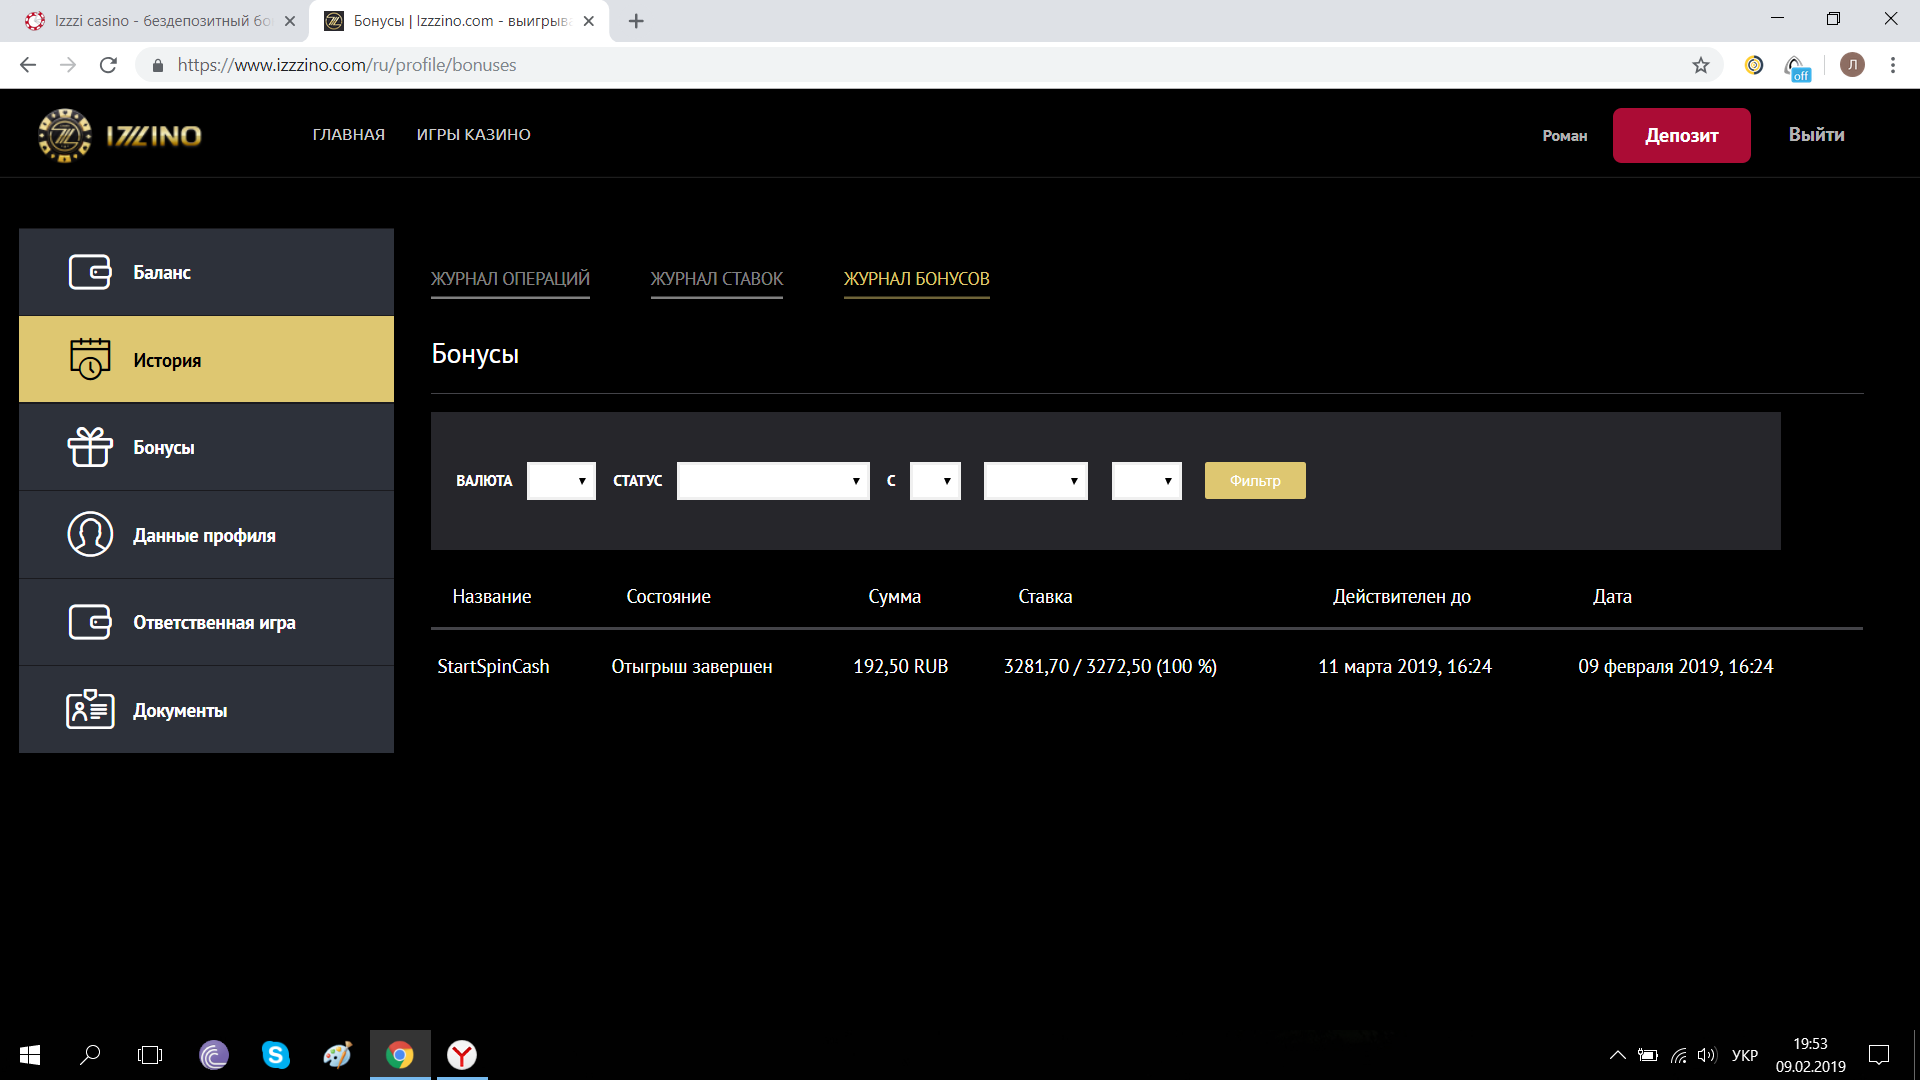Click the Responsible gaming wallet icon
This screenshot has width=1920, height=1080.
click(x=90, y=622)
